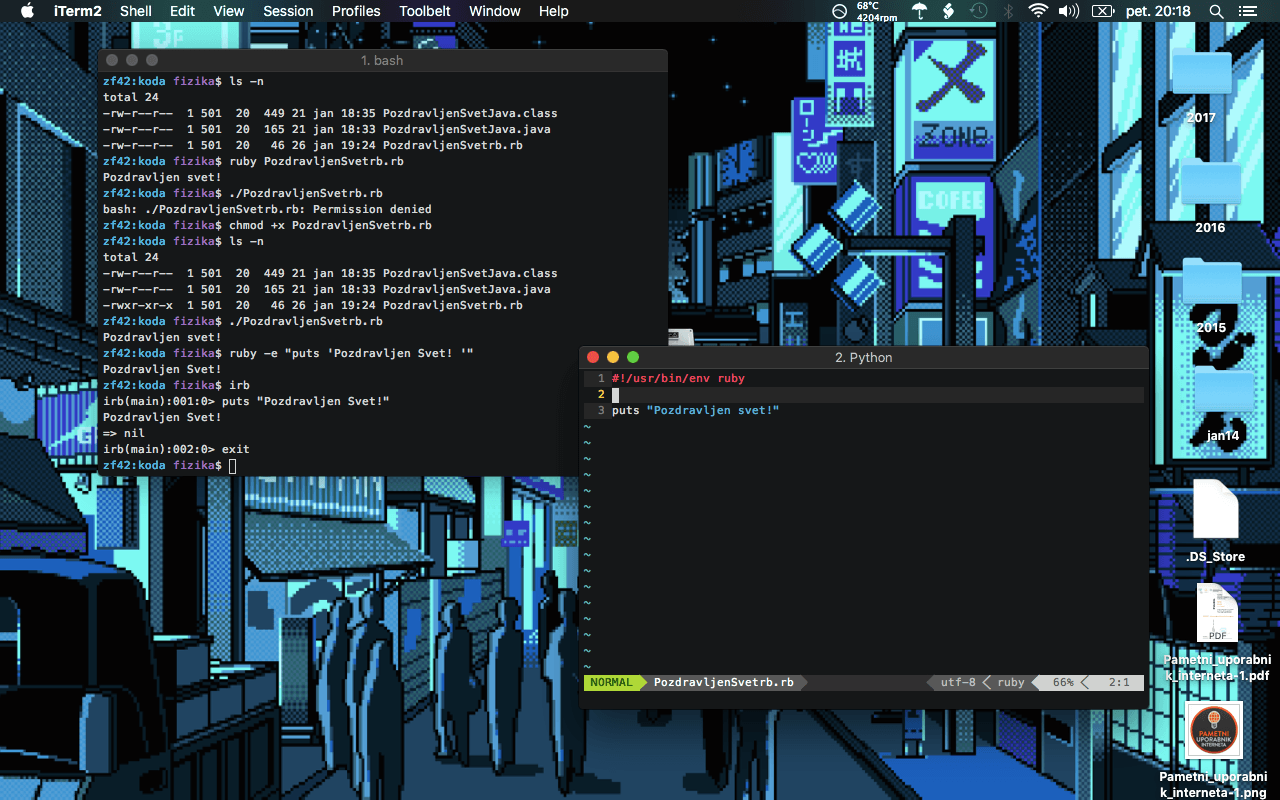Click the empty line 2 in vim
This screenshot has height=800, width=1280.
(x=864, y=395)
